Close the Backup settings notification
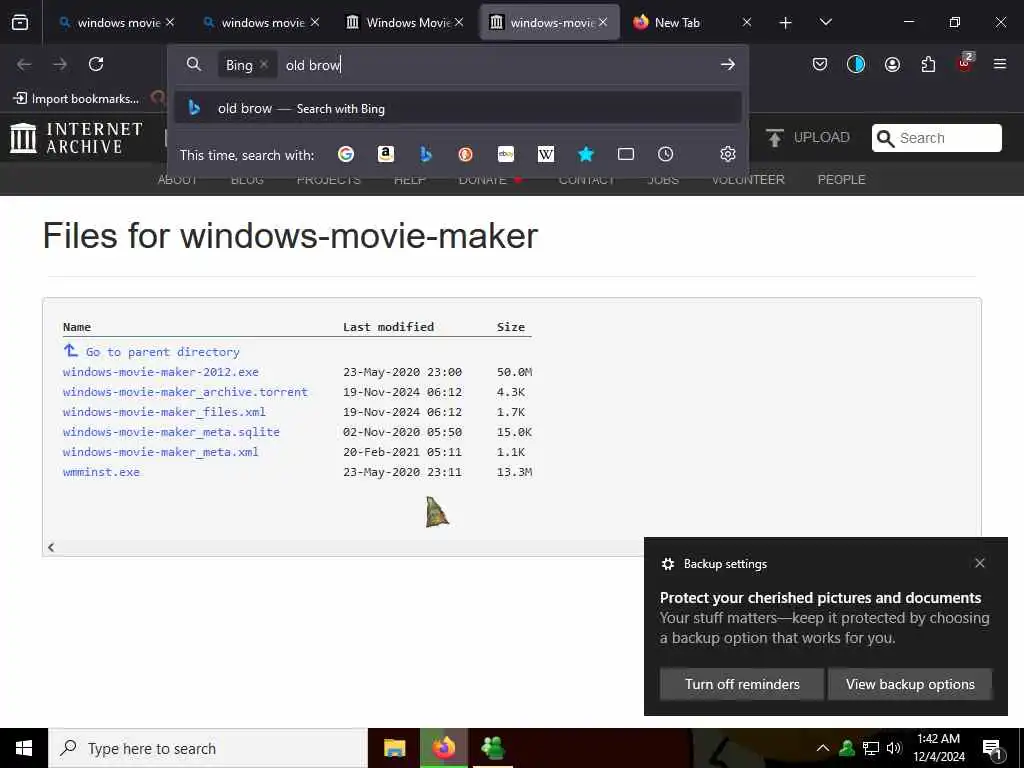The height and width of the screenshot is (768, 1024). (x=980, y=563)
